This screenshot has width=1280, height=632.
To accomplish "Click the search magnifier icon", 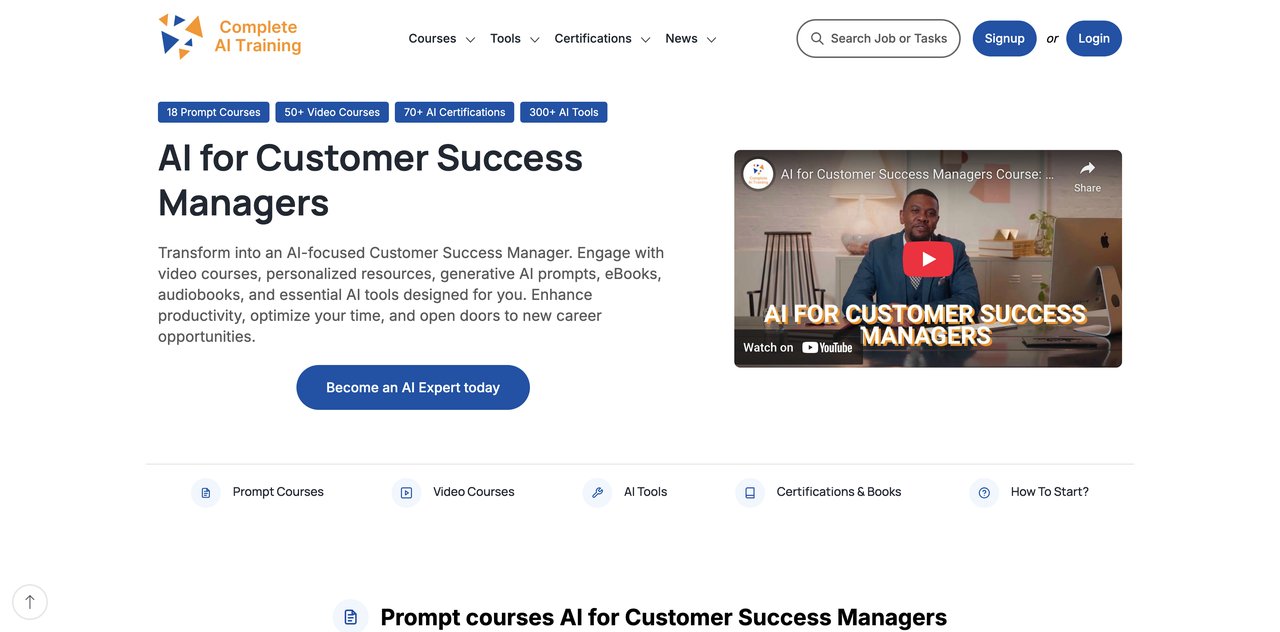I will tap(817, 39).
